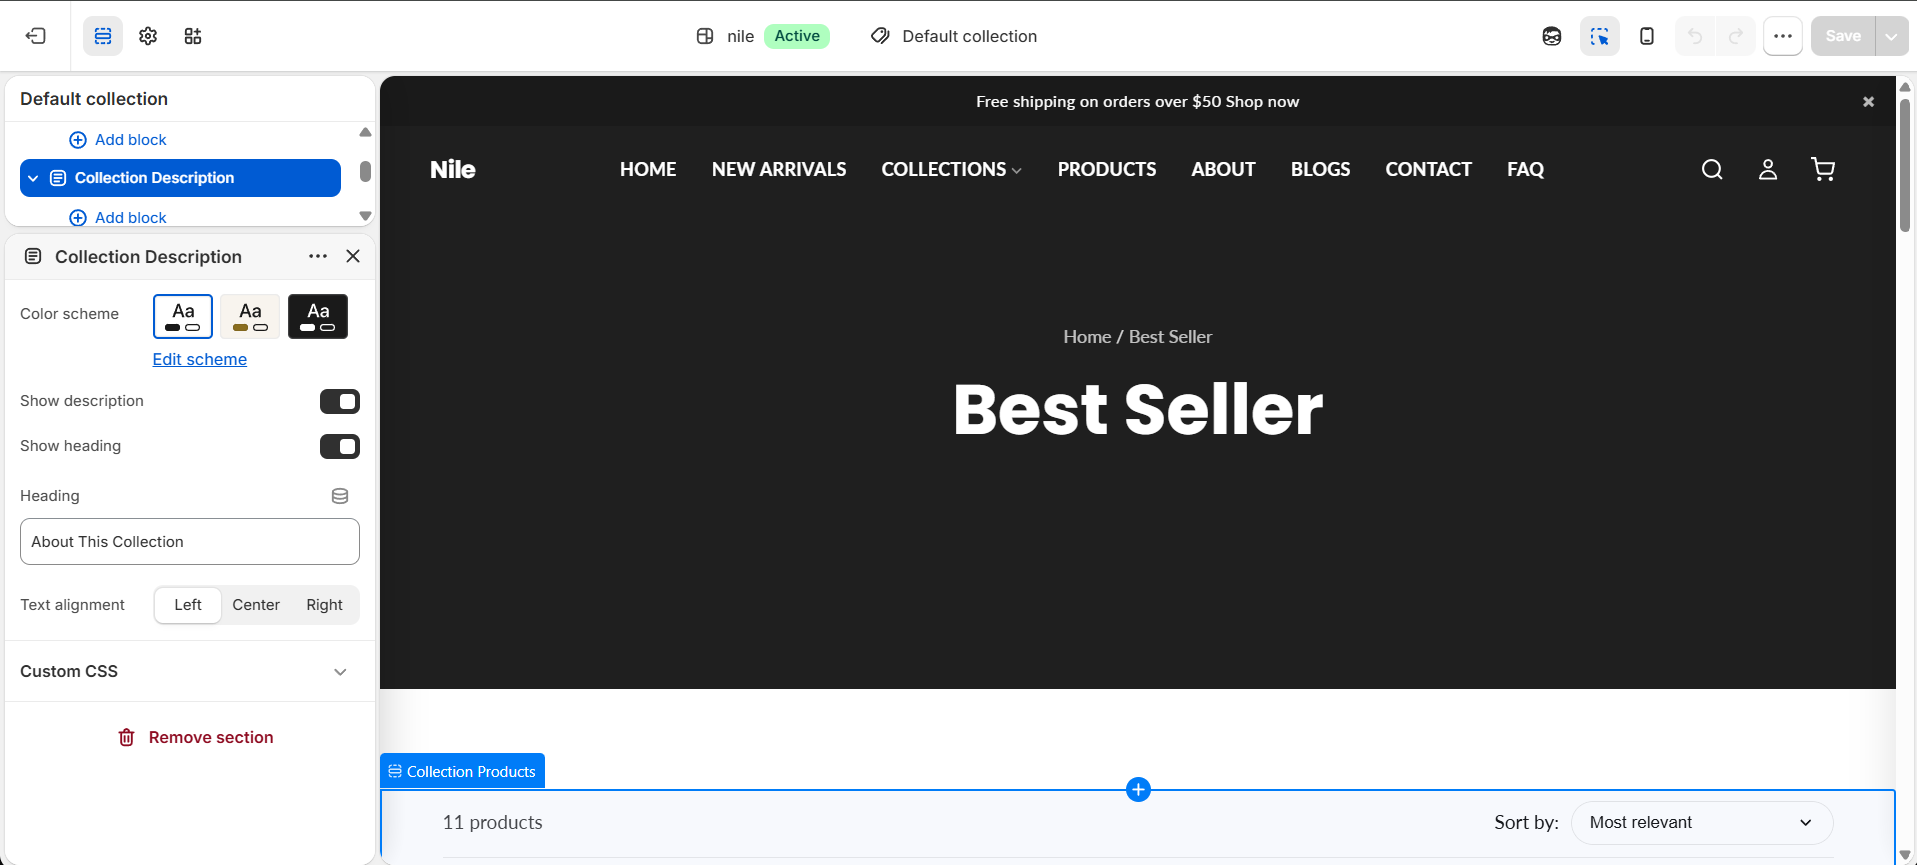Open the Save dropdown arrow
Viewport: 1917px width, 865px height.
(1891, 36)
